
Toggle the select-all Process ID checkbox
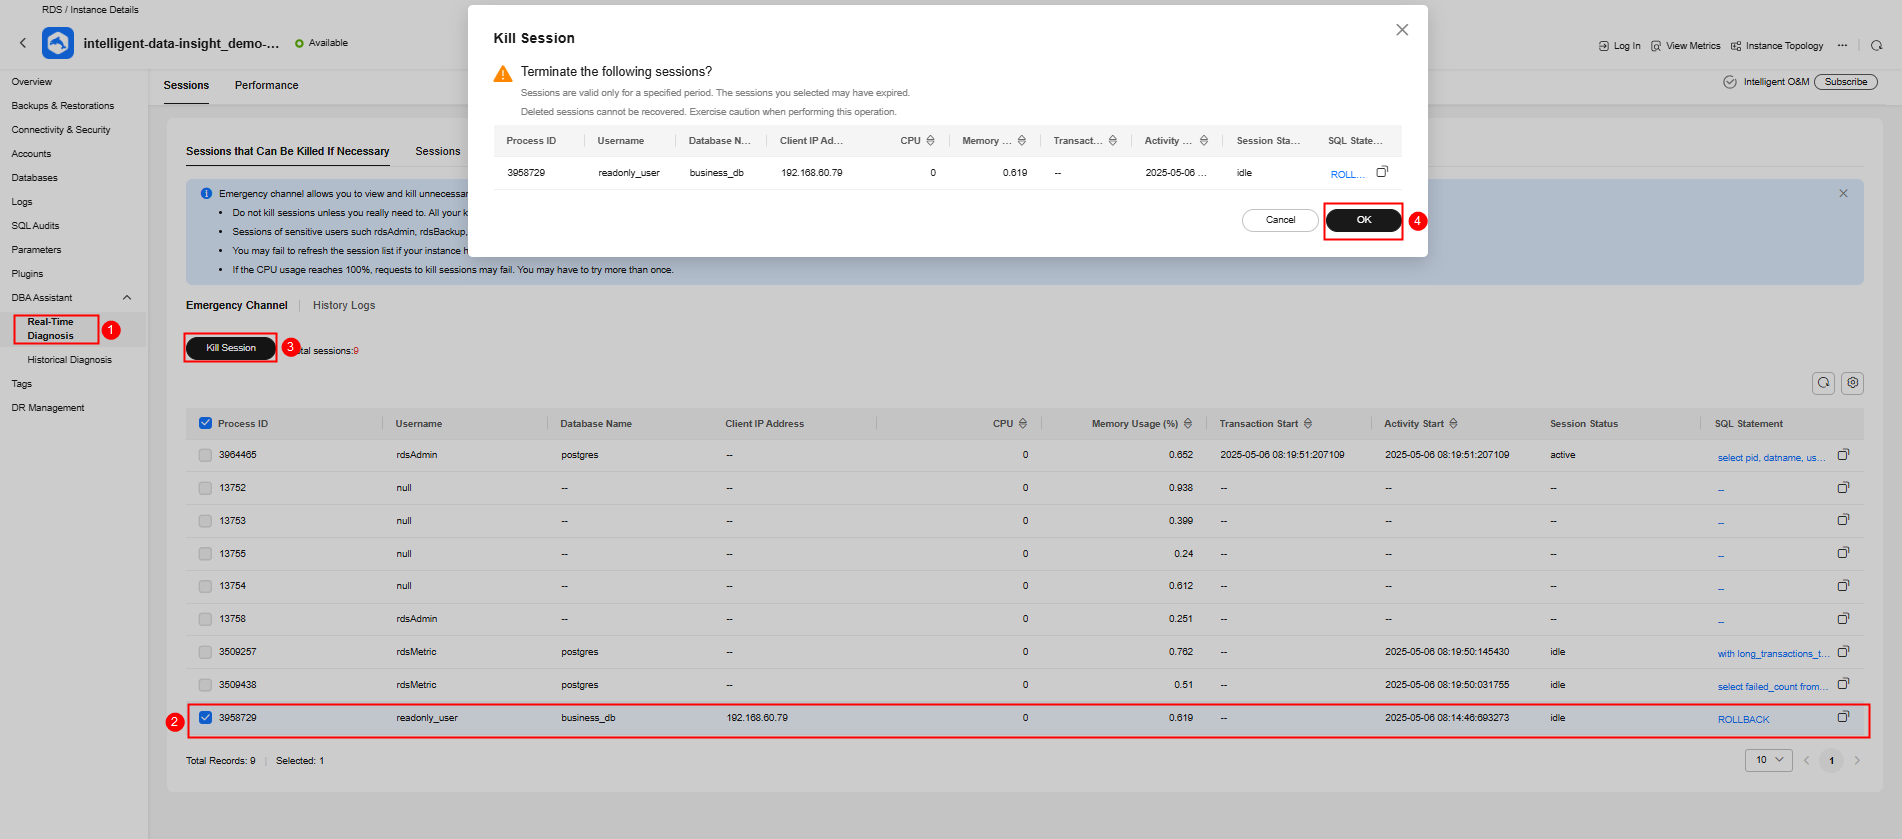[205, 423]
